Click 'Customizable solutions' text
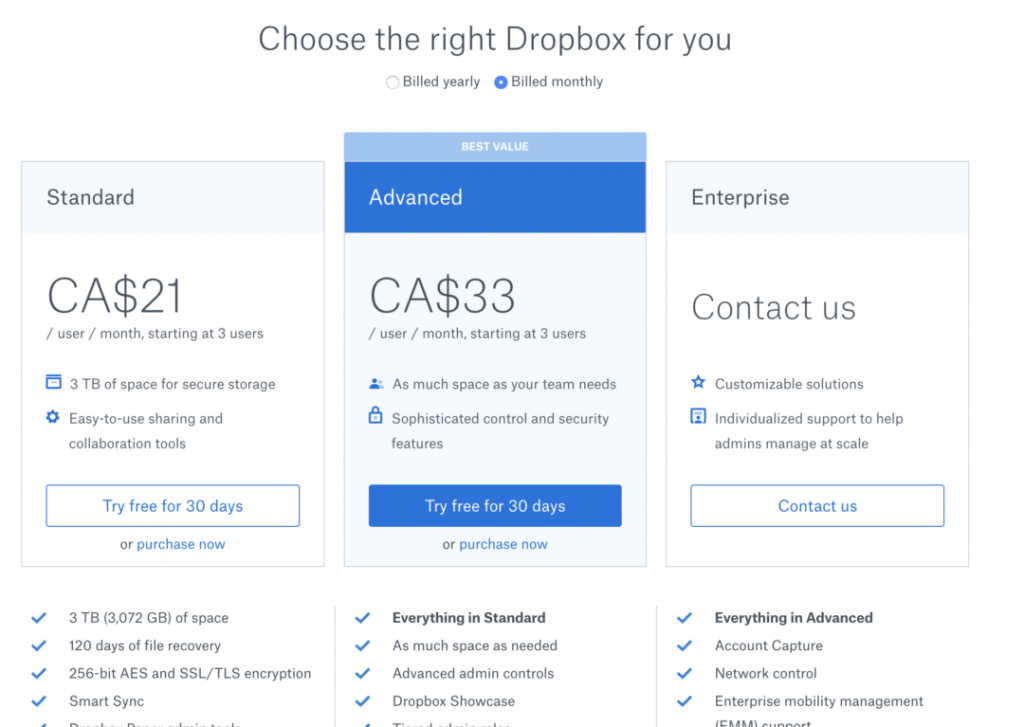This screenshot has width=1024, height=727. (x=789, y=384)
